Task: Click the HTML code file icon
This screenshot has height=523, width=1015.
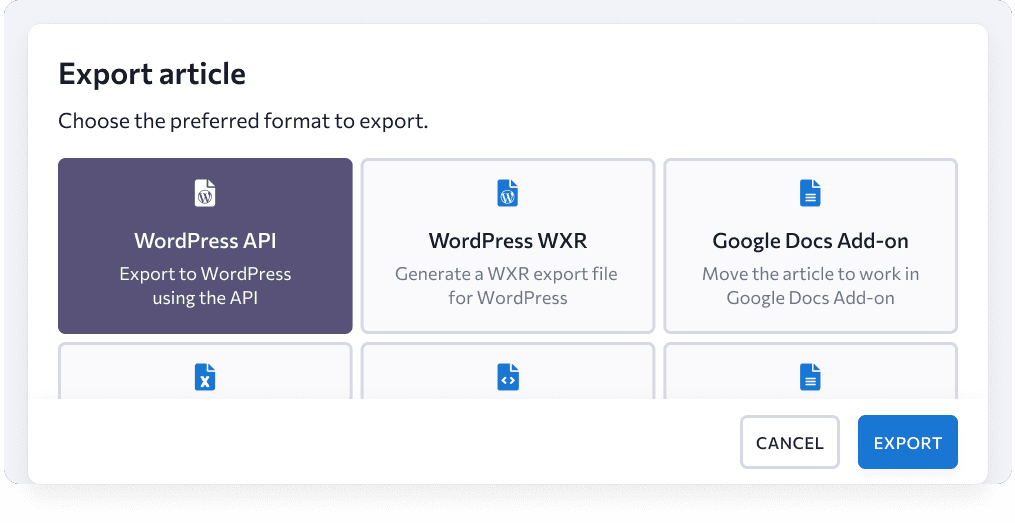Action: [x=508, y=377]
